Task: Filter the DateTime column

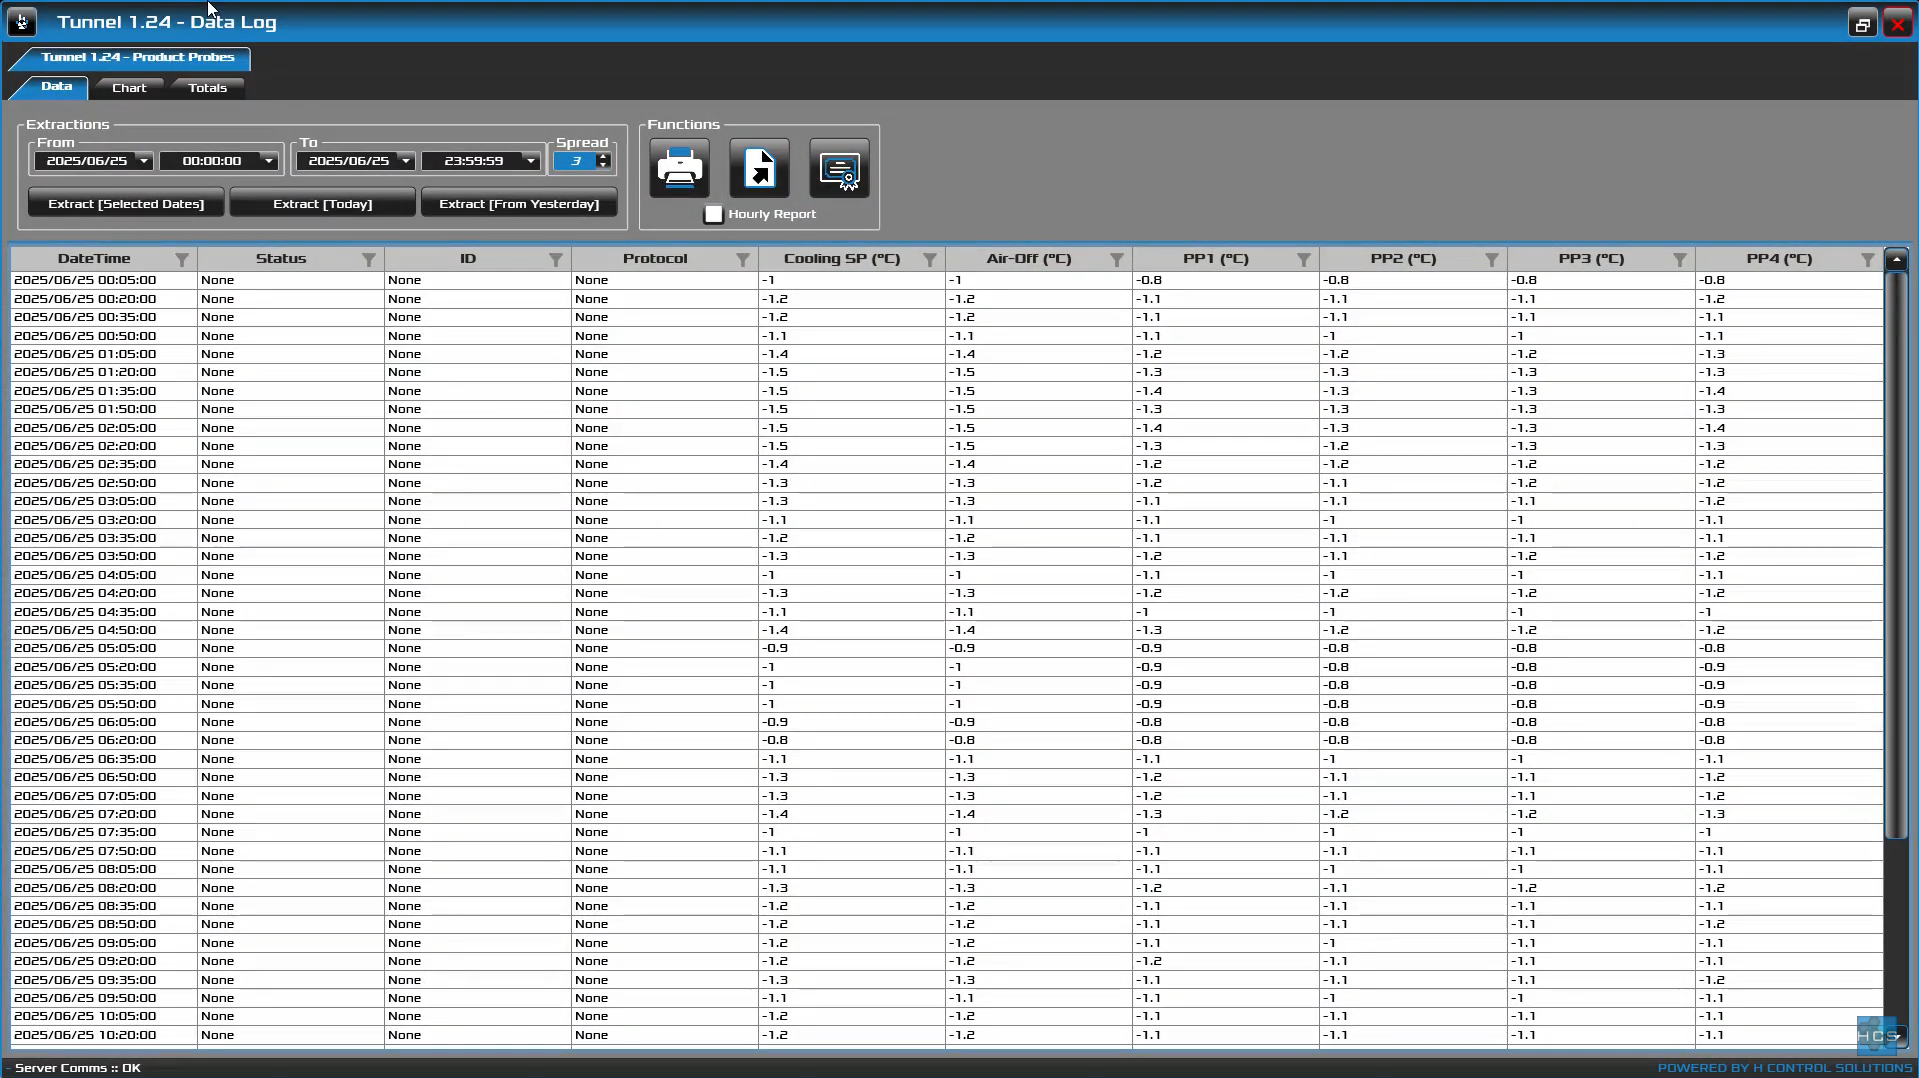Action: pos(182,259)
